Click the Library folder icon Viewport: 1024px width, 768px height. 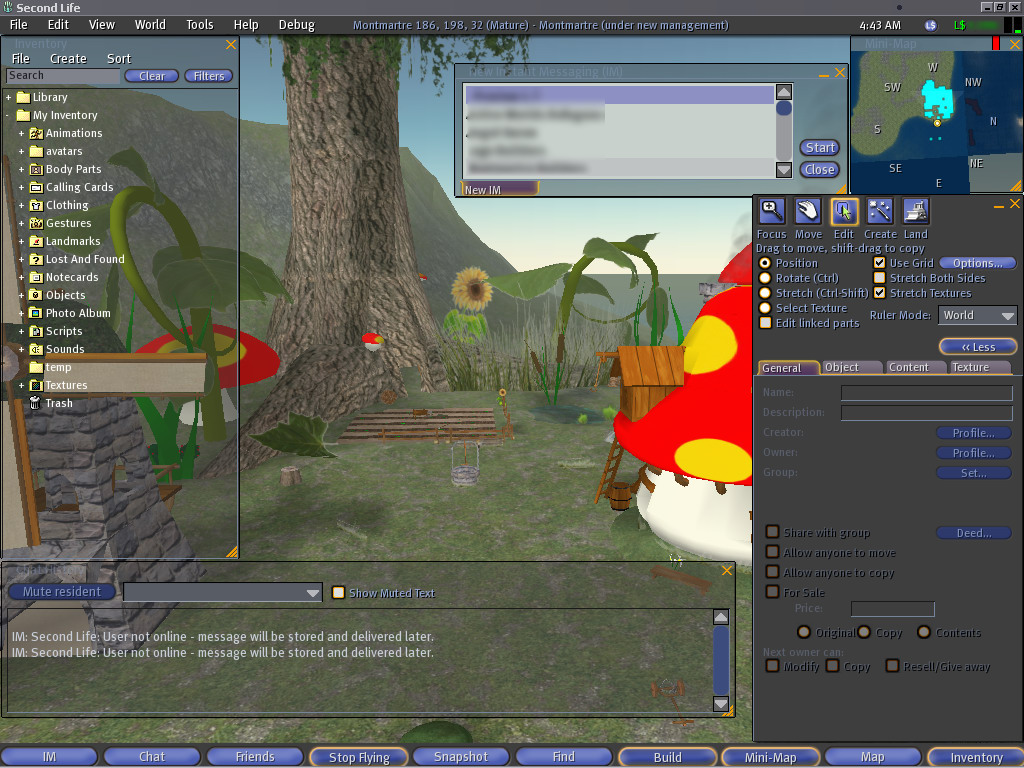pyautogui.click(x=24, y=97)
